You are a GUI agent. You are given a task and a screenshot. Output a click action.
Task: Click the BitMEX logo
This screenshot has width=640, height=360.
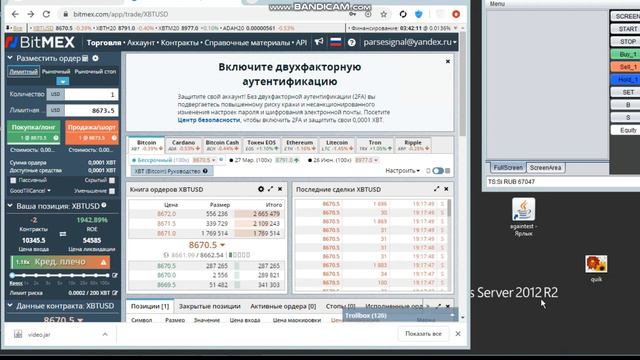coord(40,42)
